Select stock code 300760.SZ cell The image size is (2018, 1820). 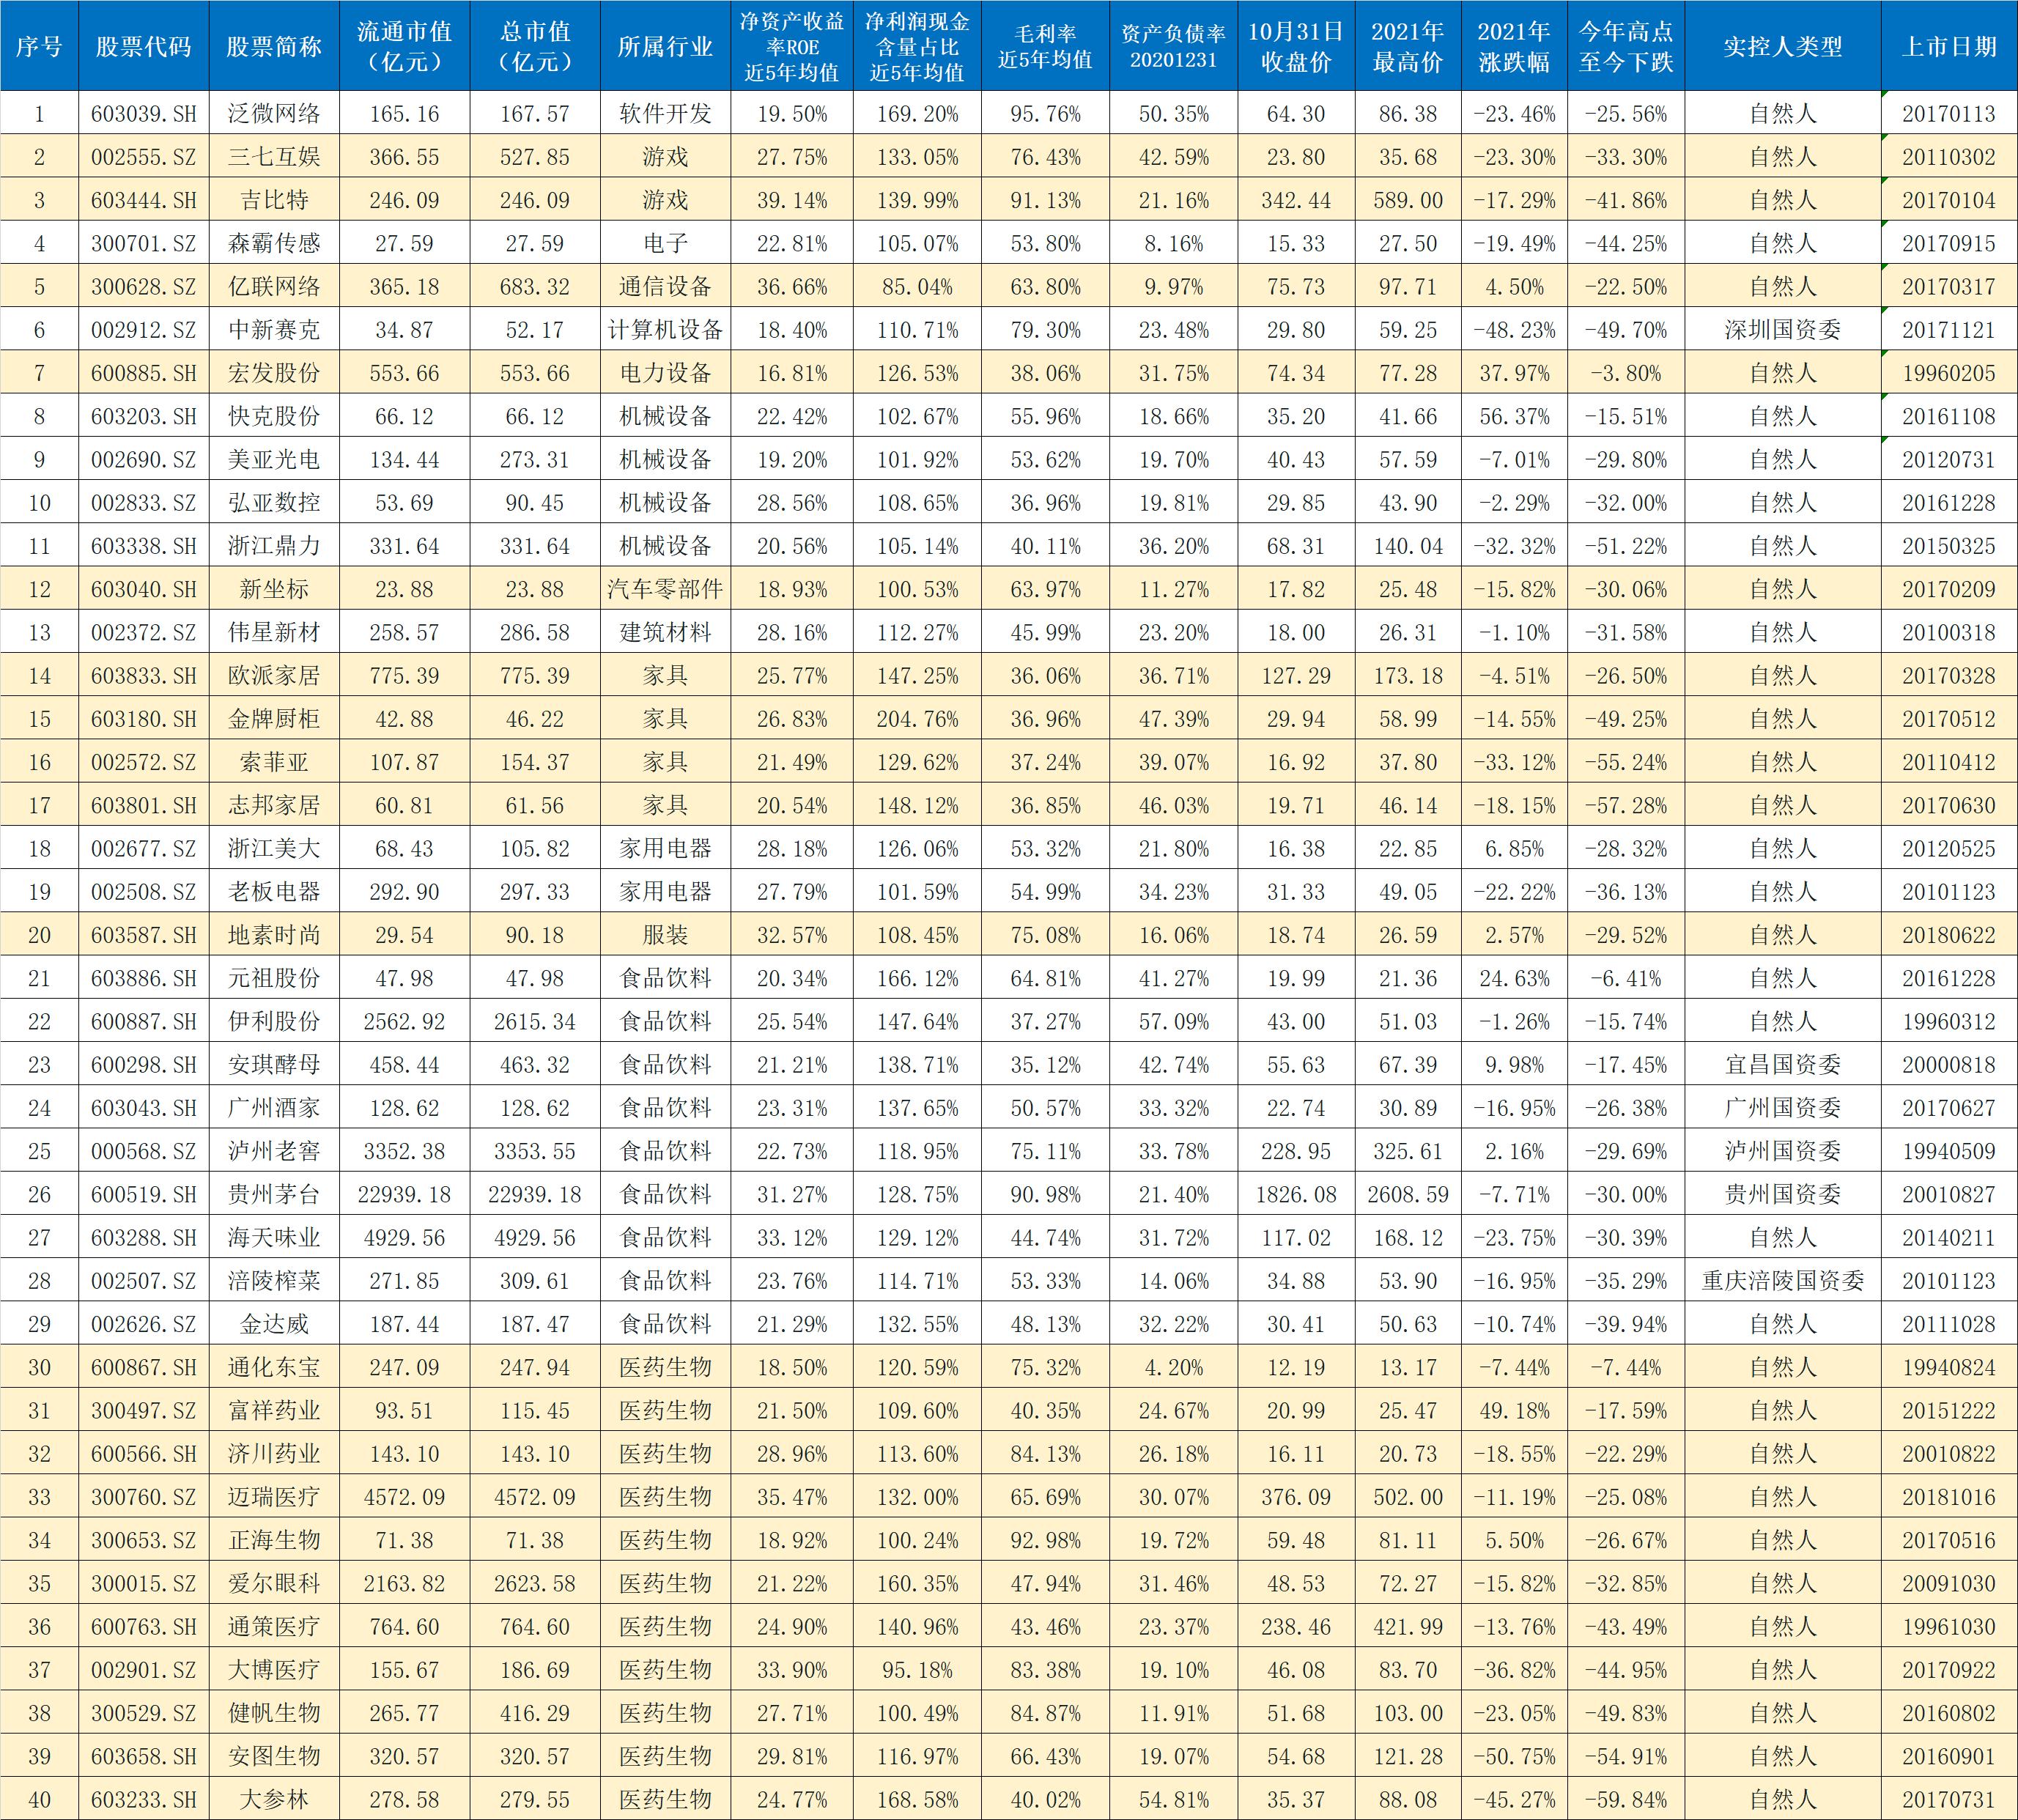pyautogui.click(x=143, y=1497)
